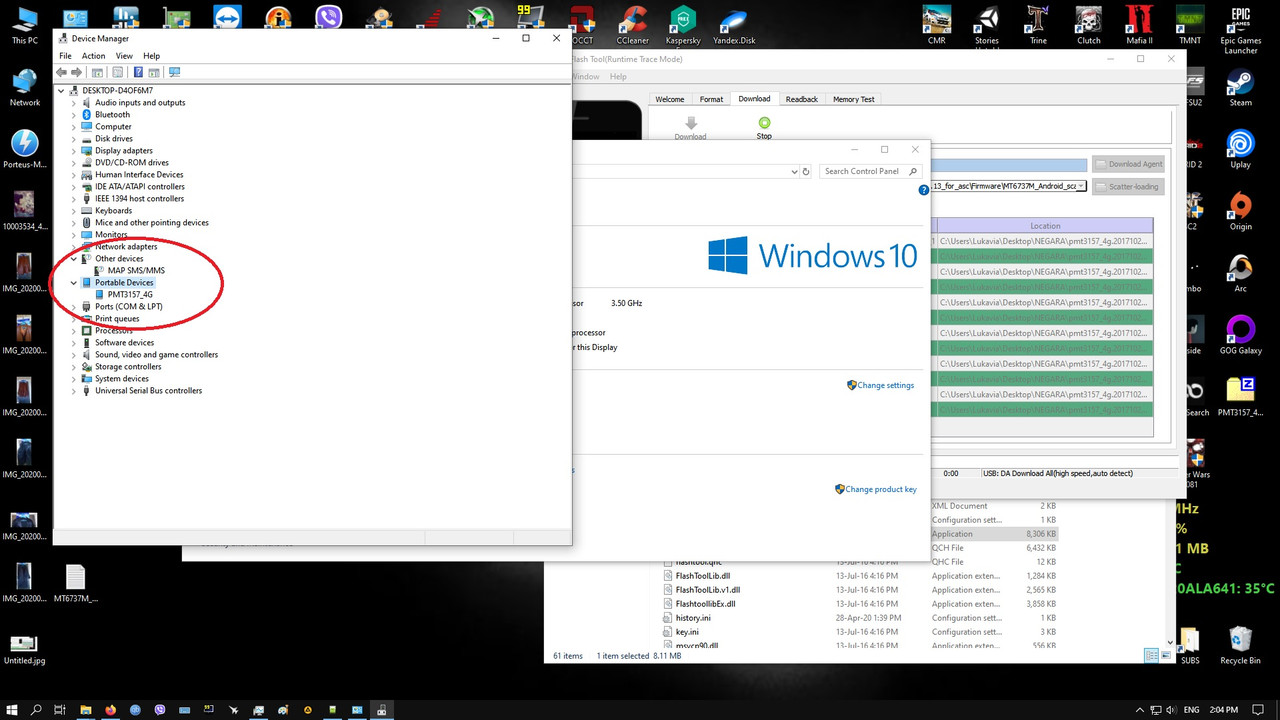Click the Viber icon on the taskbar
Viewport: 1280px width, 720px height.
point(160,710)
